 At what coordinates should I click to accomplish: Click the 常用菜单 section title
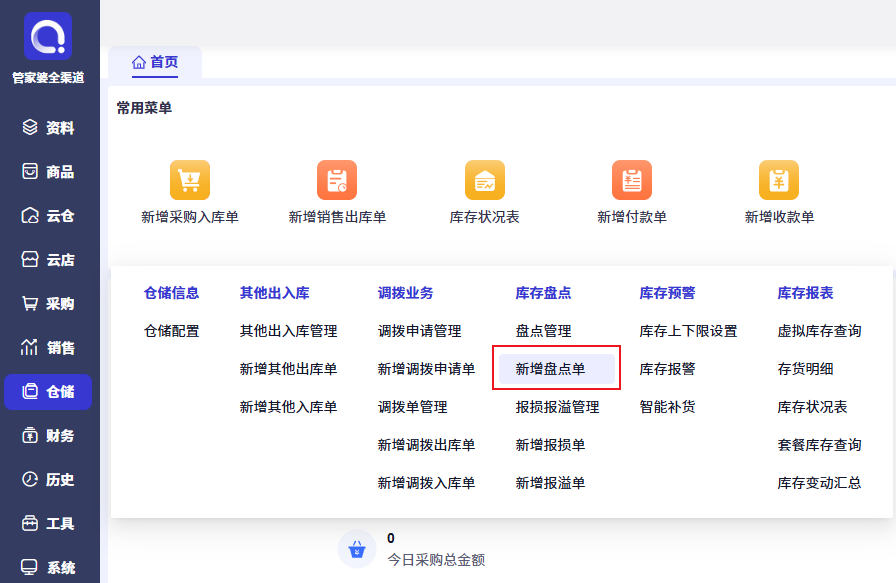144,108
